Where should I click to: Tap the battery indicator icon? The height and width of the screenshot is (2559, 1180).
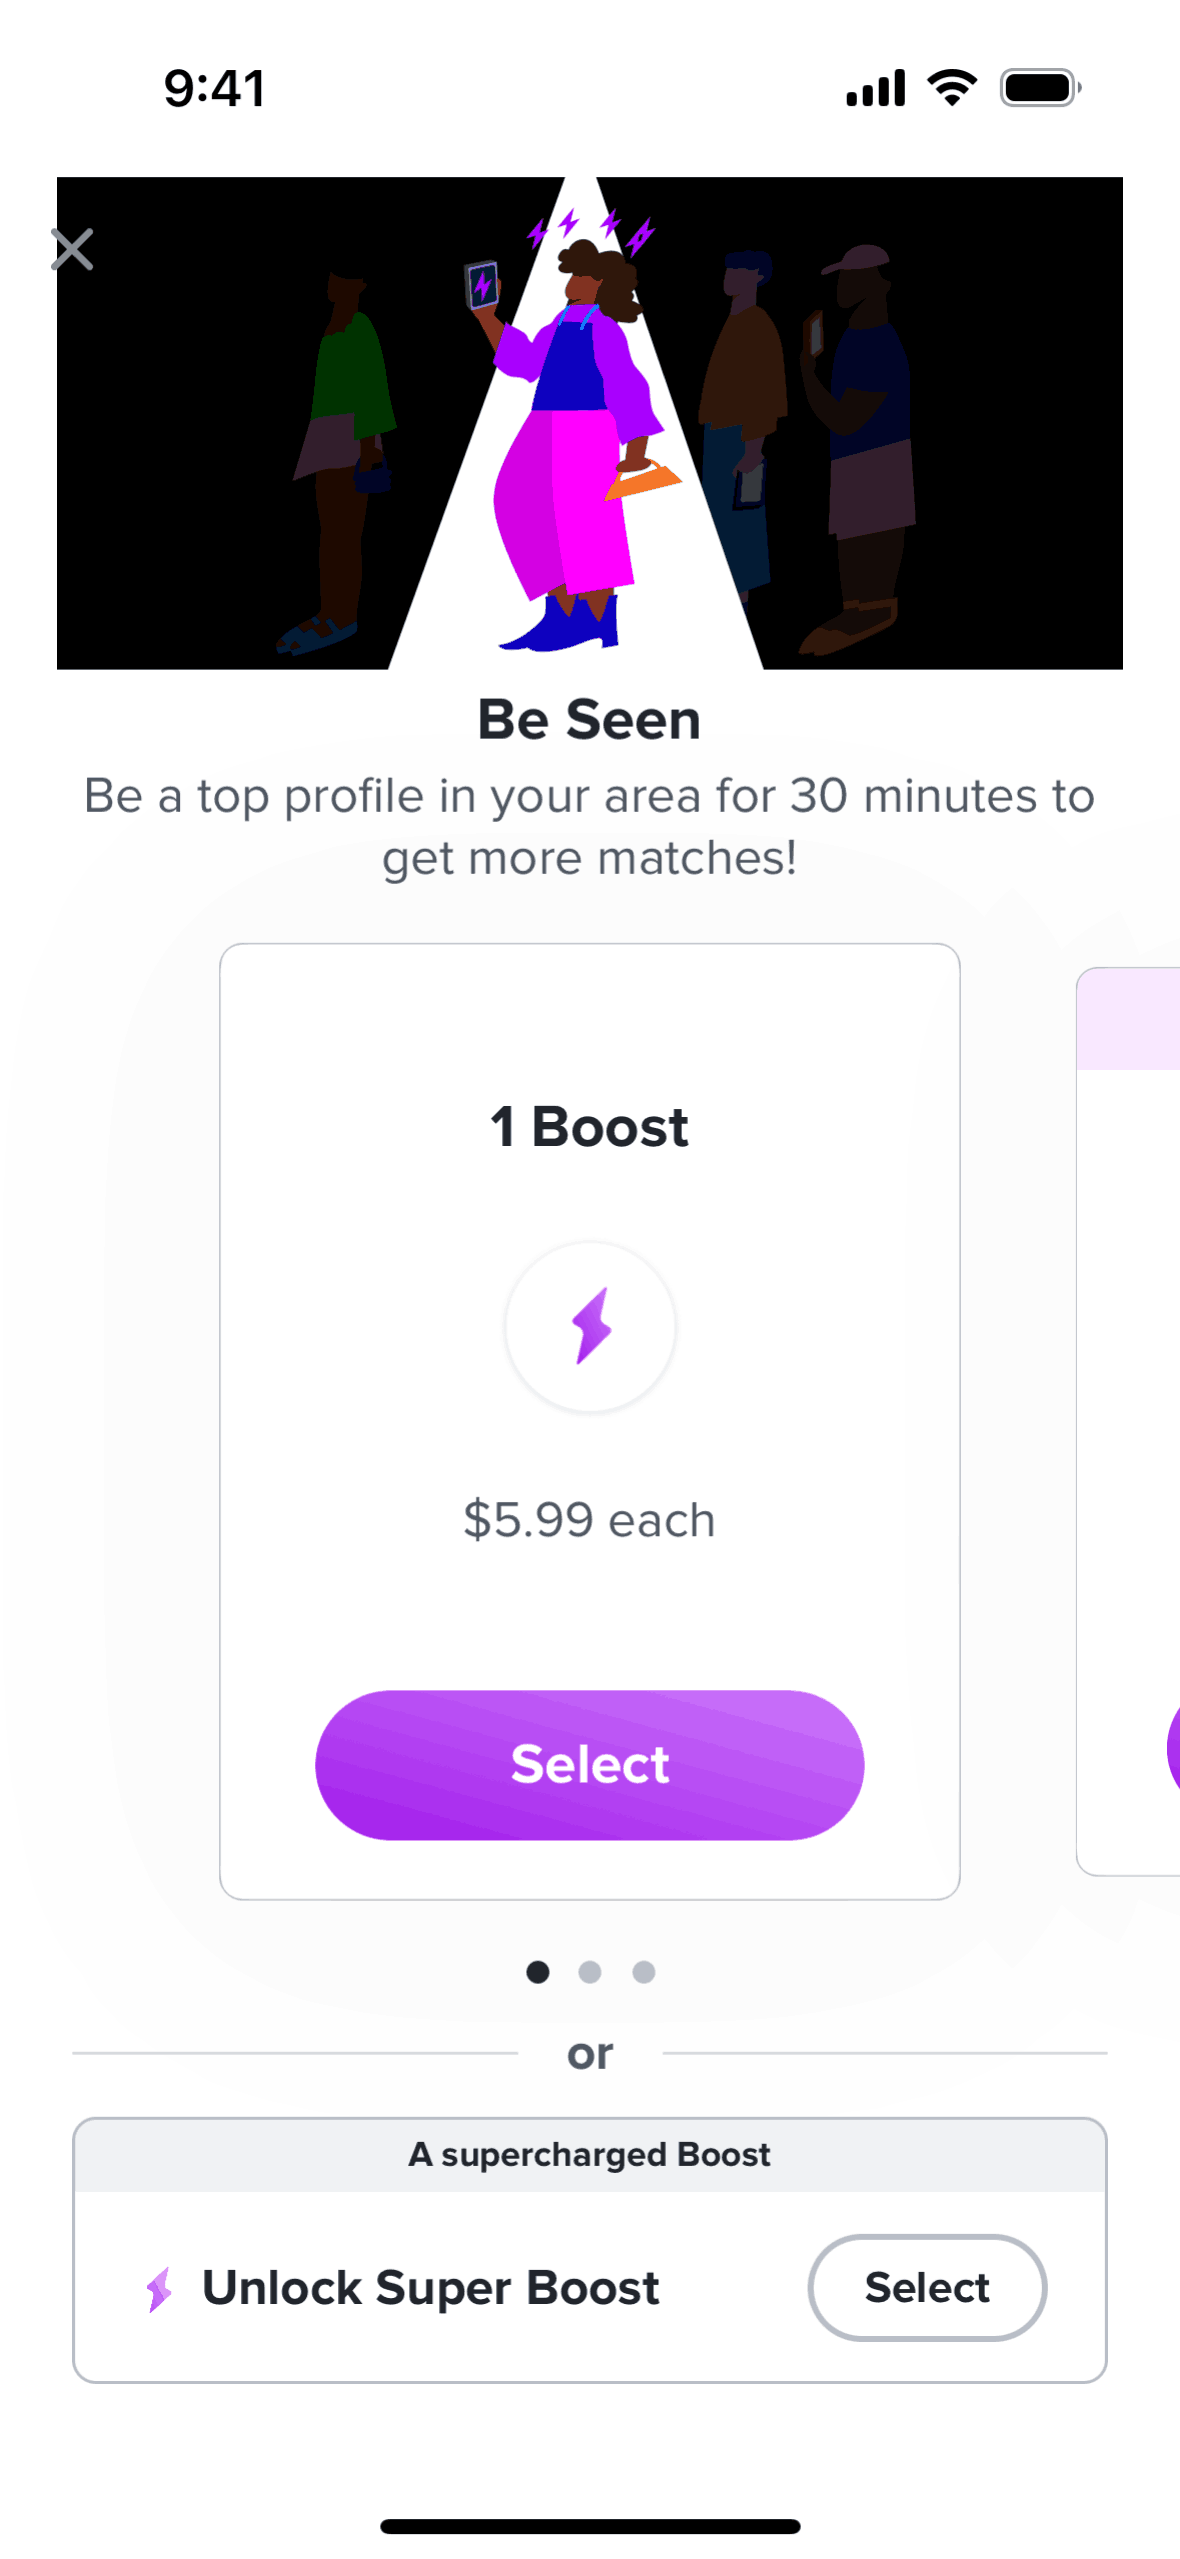click(x=1040, y=88)
